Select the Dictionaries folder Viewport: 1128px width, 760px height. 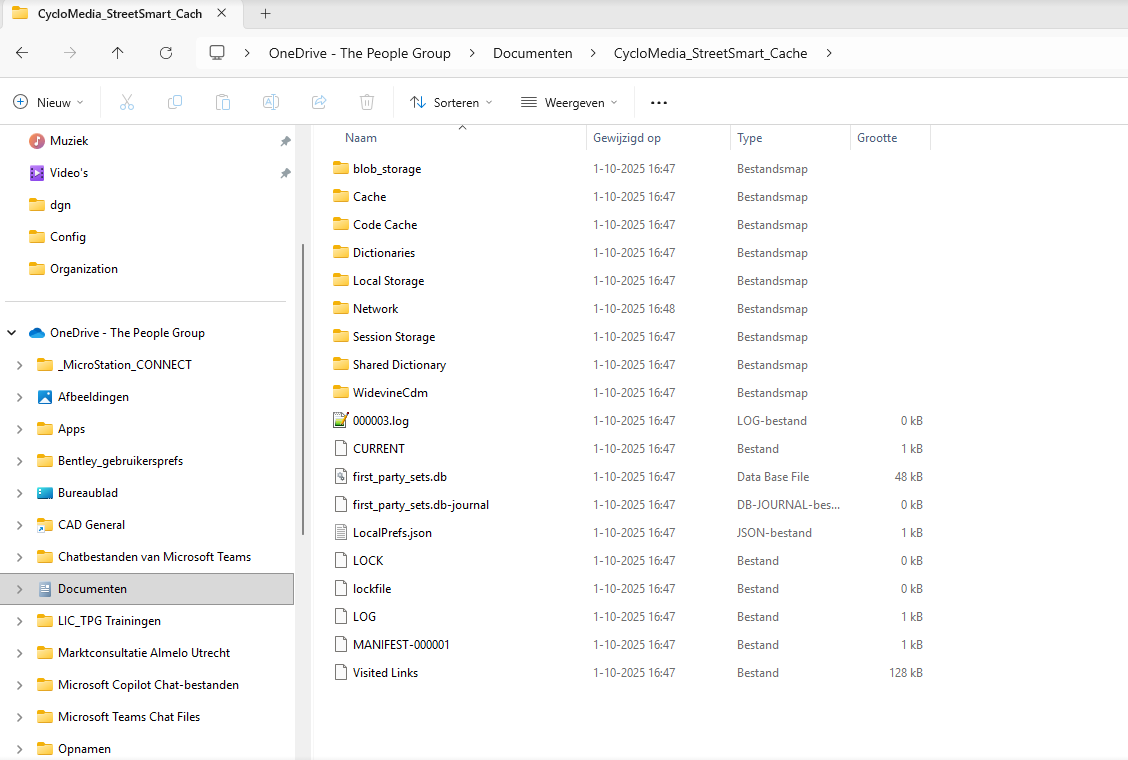click(x=383, y=253)
